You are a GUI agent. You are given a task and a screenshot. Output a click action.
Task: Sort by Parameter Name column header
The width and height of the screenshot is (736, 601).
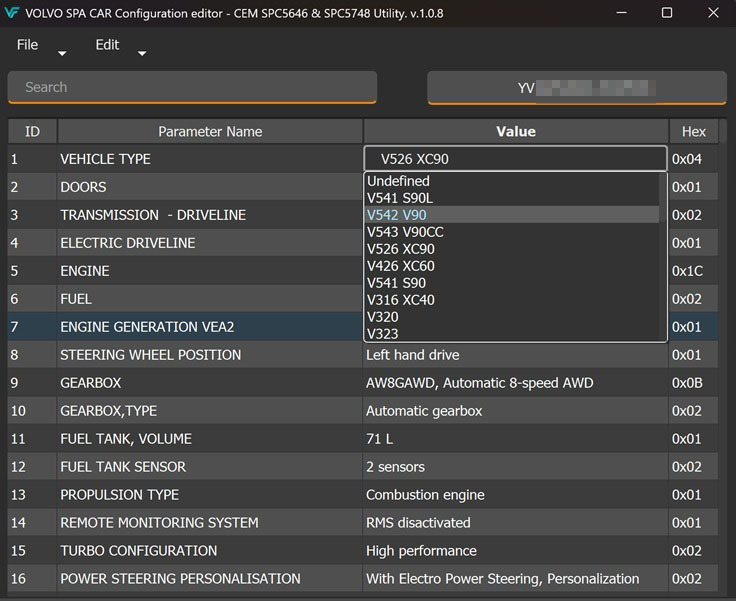210,131
